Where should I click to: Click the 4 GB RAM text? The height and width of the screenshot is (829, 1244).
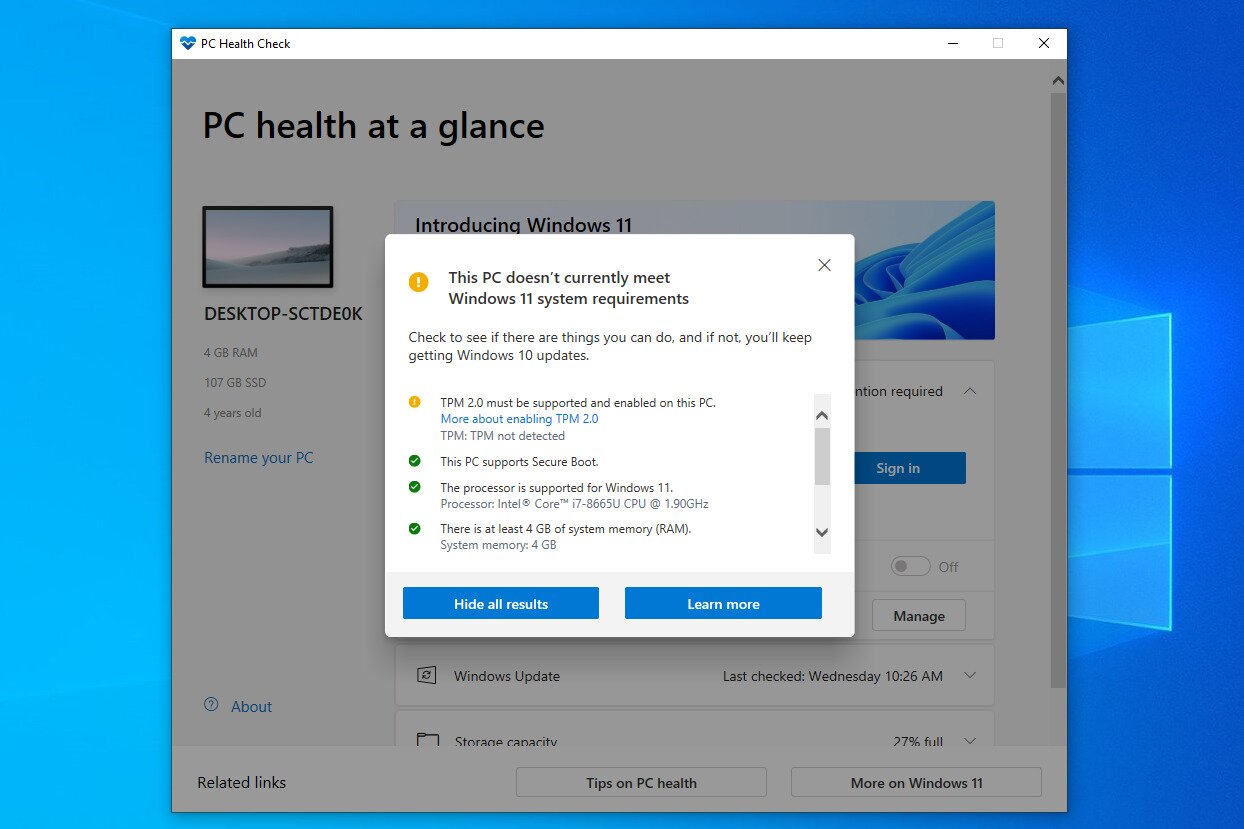[x=231, y=353]
